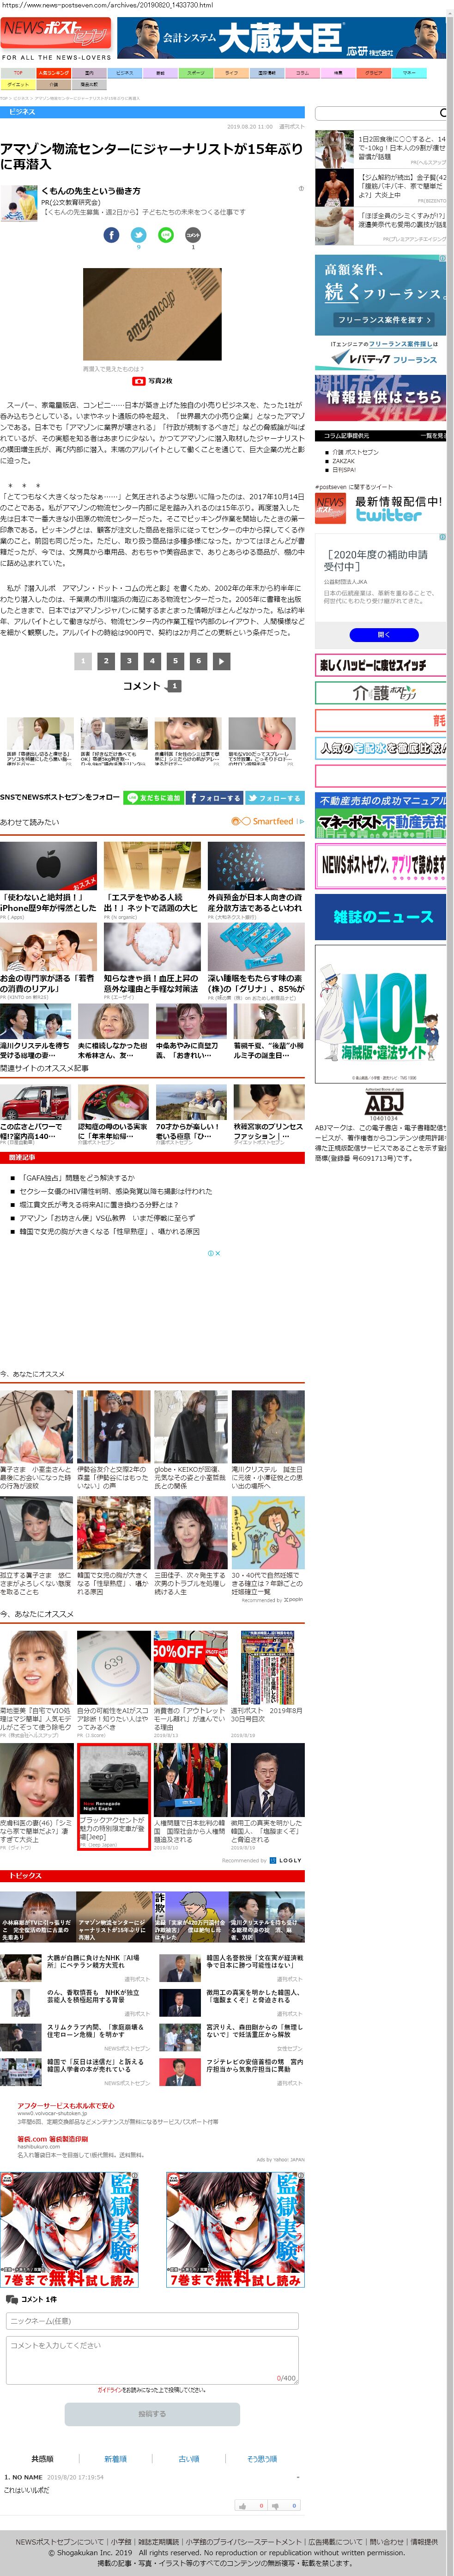Click the Facebook share icon under the headline
Image resolution: width=454 pixels, height=2576 pixels.
click(x=111, y=235)
